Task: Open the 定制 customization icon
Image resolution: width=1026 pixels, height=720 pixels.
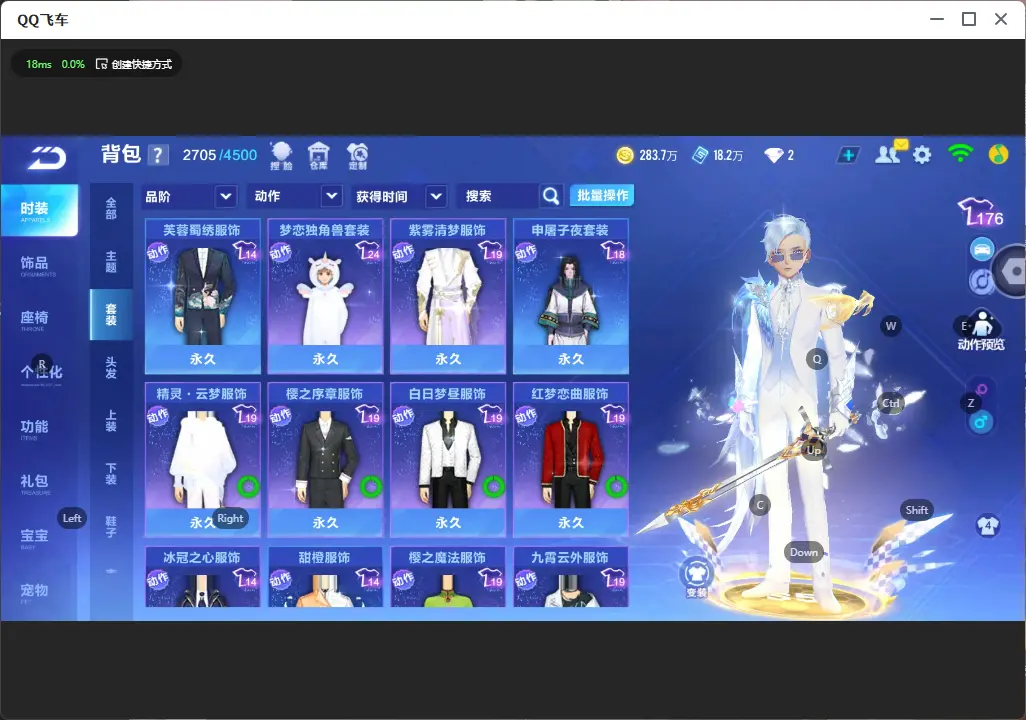Action: [357, 156]
